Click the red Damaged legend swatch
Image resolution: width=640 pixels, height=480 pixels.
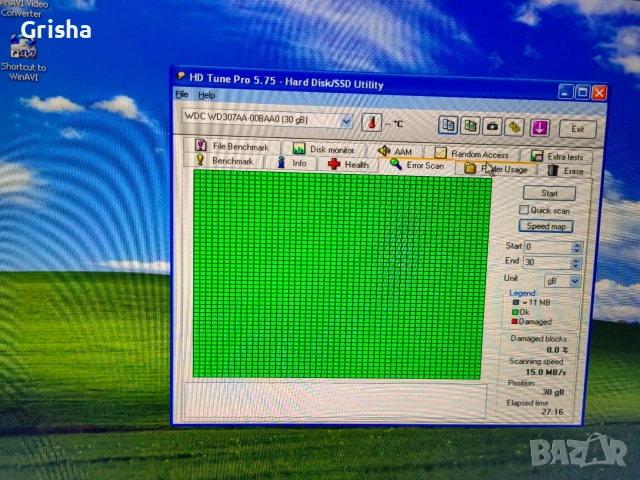point(514,321)
